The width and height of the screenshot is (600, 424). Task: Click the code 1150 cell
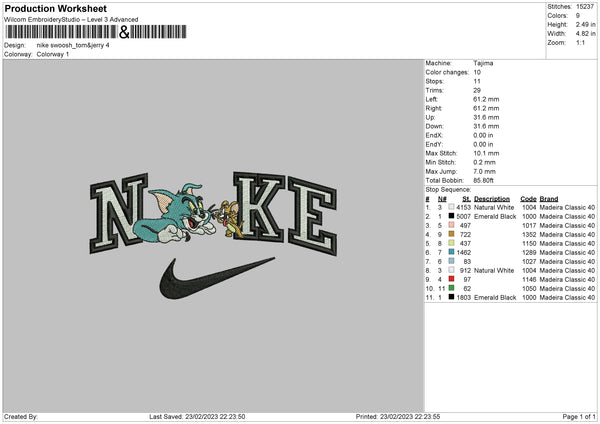529,243
